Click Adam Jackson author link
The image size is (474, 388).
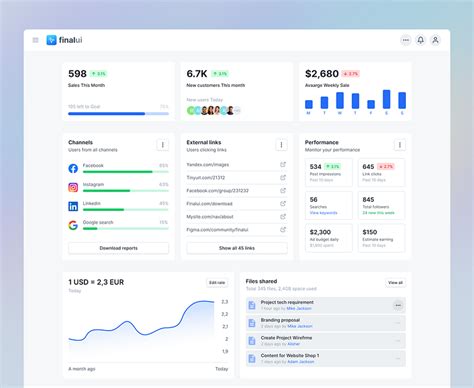point(301,362)
